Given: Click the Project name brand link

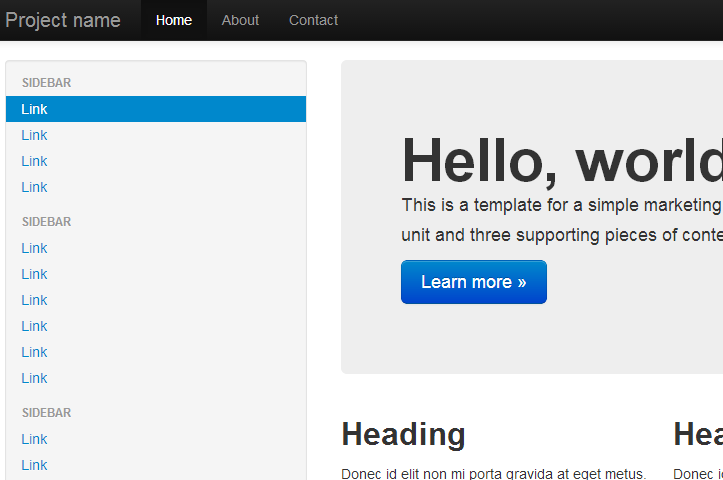Looking at the screenshot, I should [63, 20].
